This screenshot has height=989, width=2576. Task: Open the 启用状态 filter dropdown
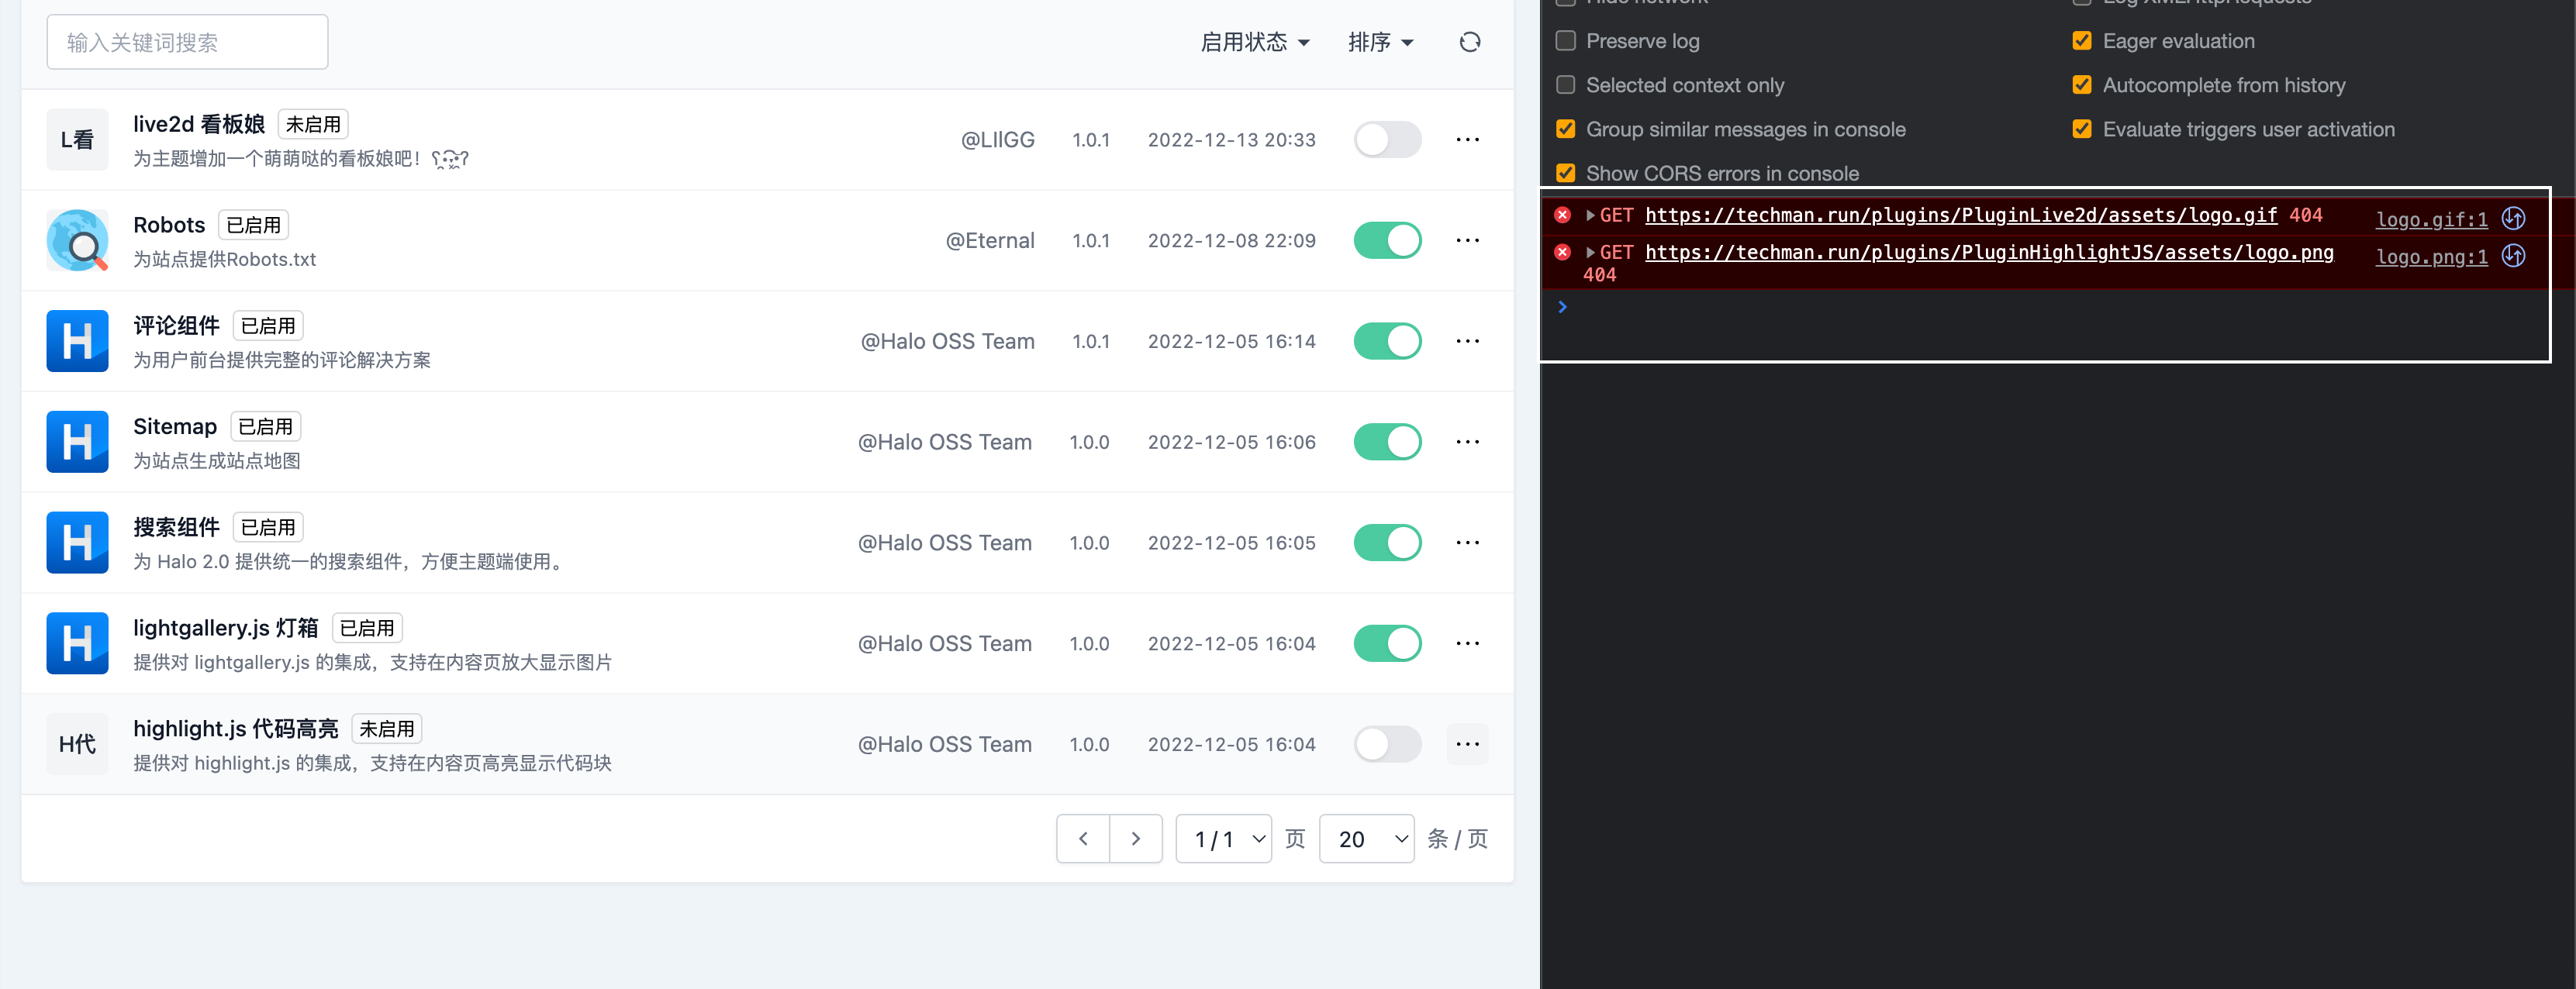(x=1254, y=41)
